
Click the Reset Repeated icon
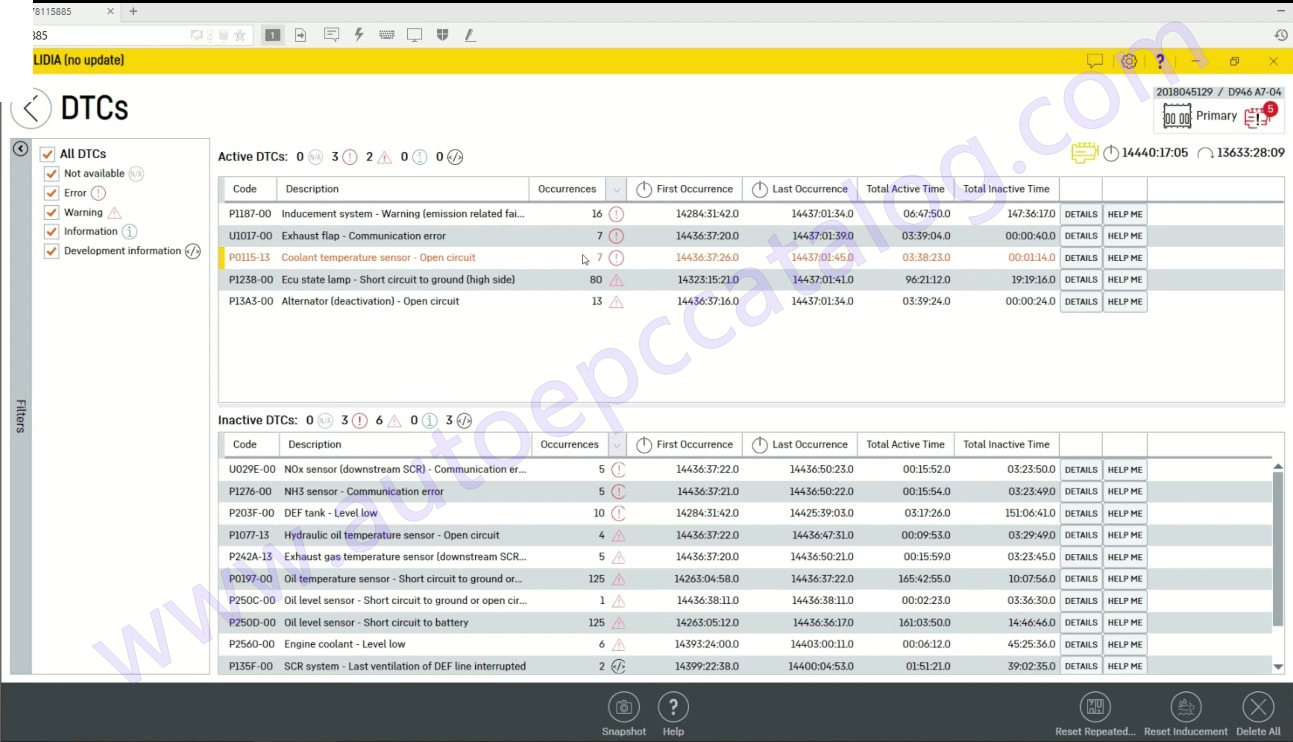pyautogui.click(x=1095, y=708)
